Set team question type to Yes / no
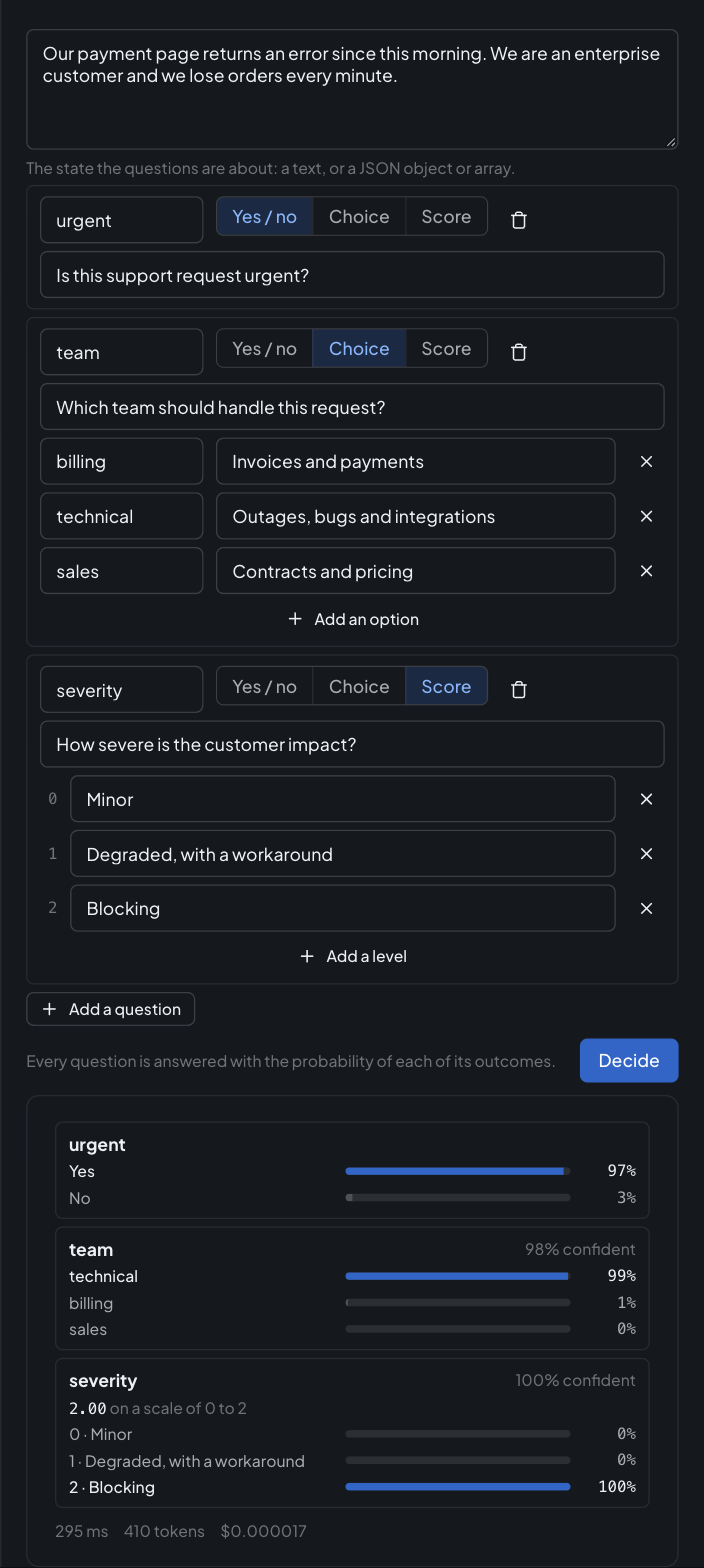 265,349
